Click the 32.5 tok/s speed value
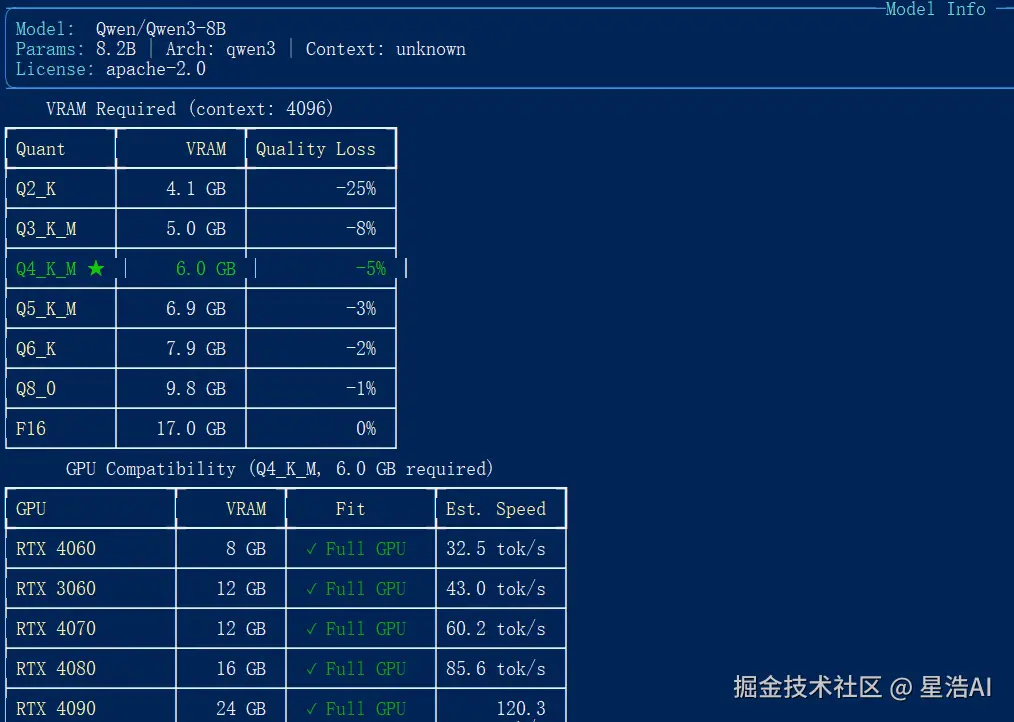1014x722 pixels. (495, 549)
